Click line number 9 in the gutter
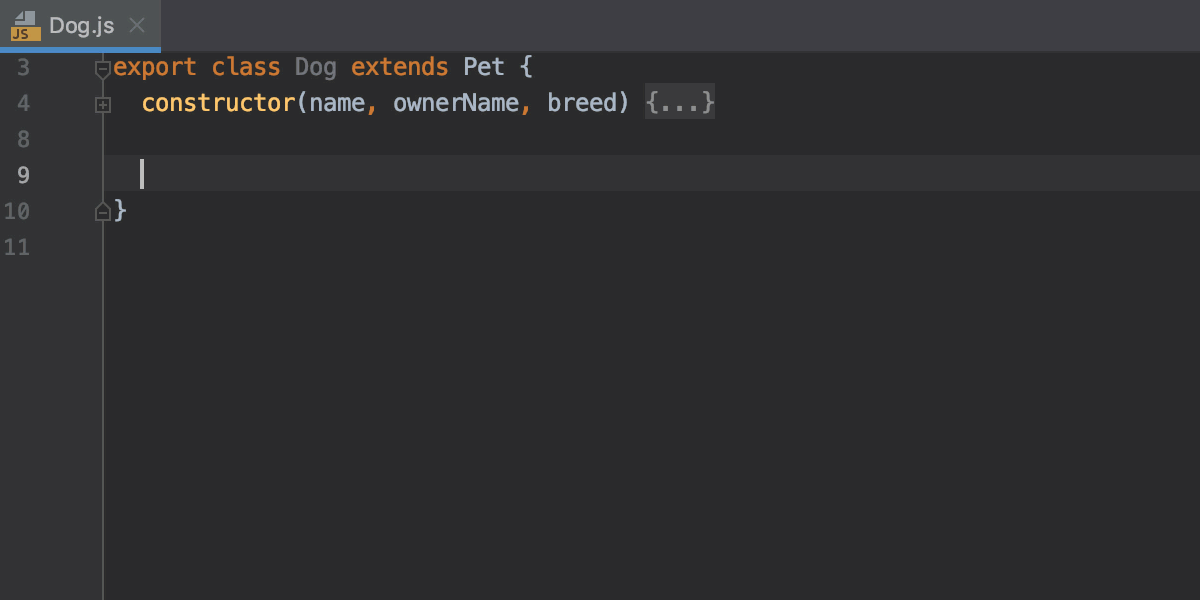 22,175
